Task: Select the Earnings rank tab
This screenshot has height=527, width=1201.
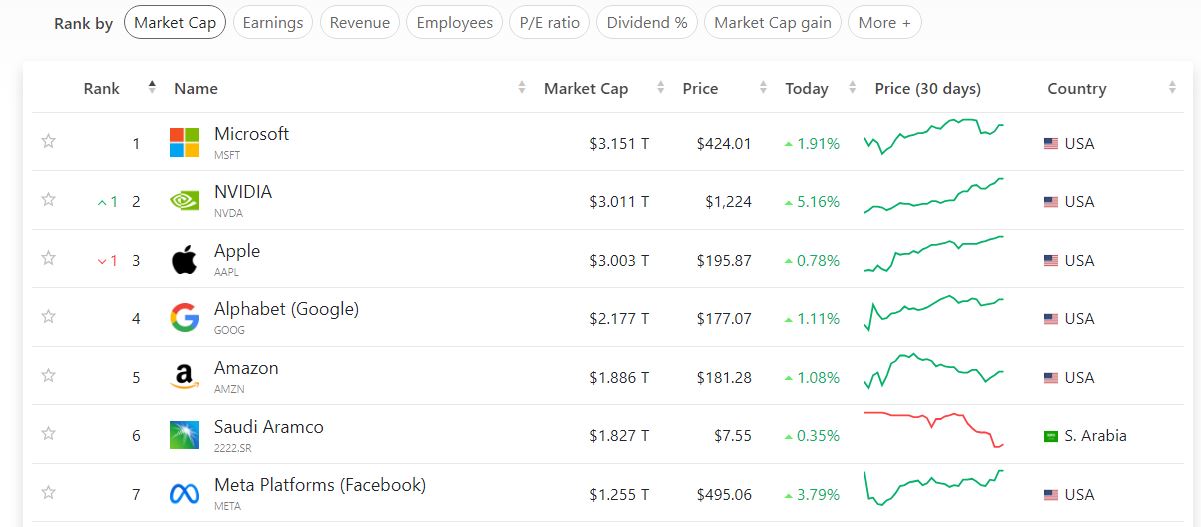Action: [x=273, y=23]
